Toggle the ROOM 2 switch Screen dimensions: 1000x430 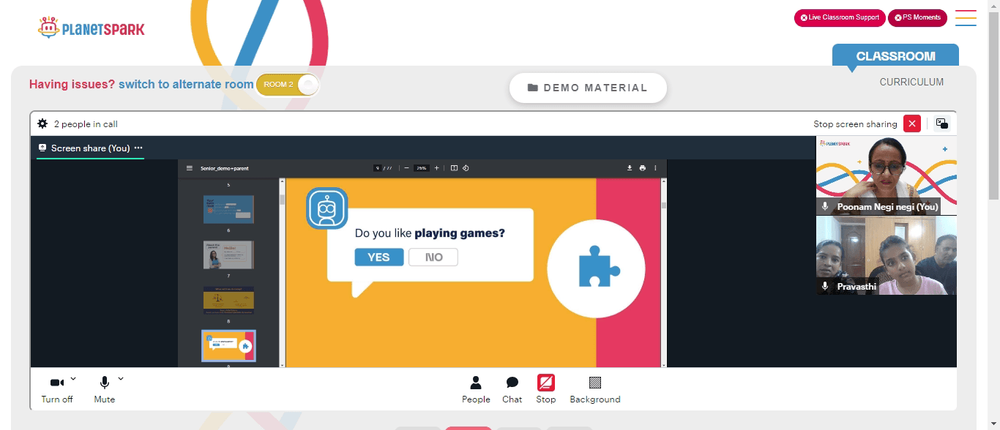[x=287, y=85]
